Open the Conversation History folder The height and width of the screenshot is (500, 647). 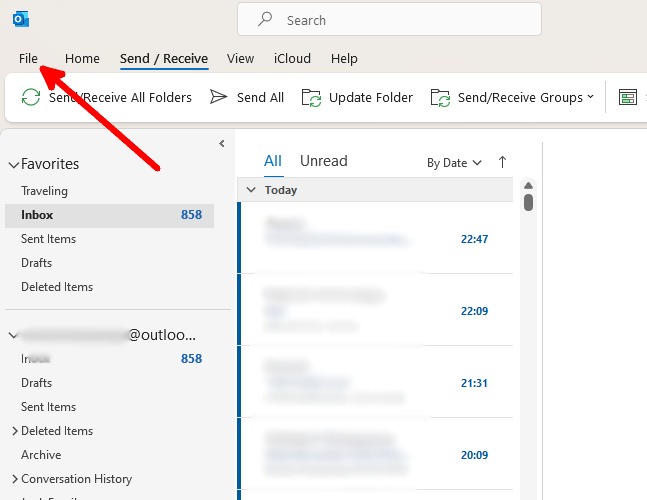[76, 479]
